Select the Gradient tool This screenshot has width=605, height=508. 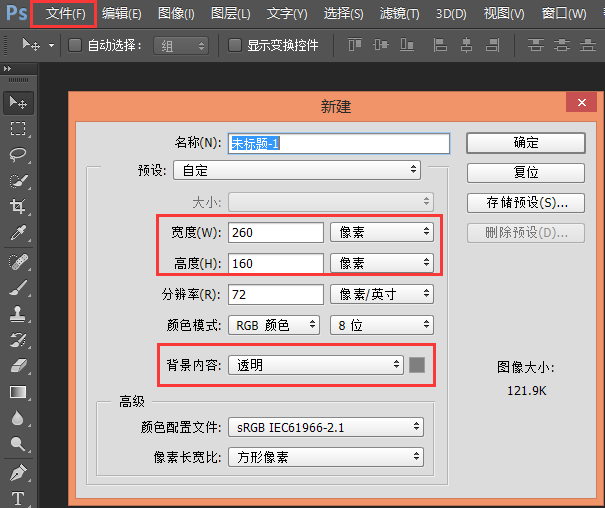(18, 392)
